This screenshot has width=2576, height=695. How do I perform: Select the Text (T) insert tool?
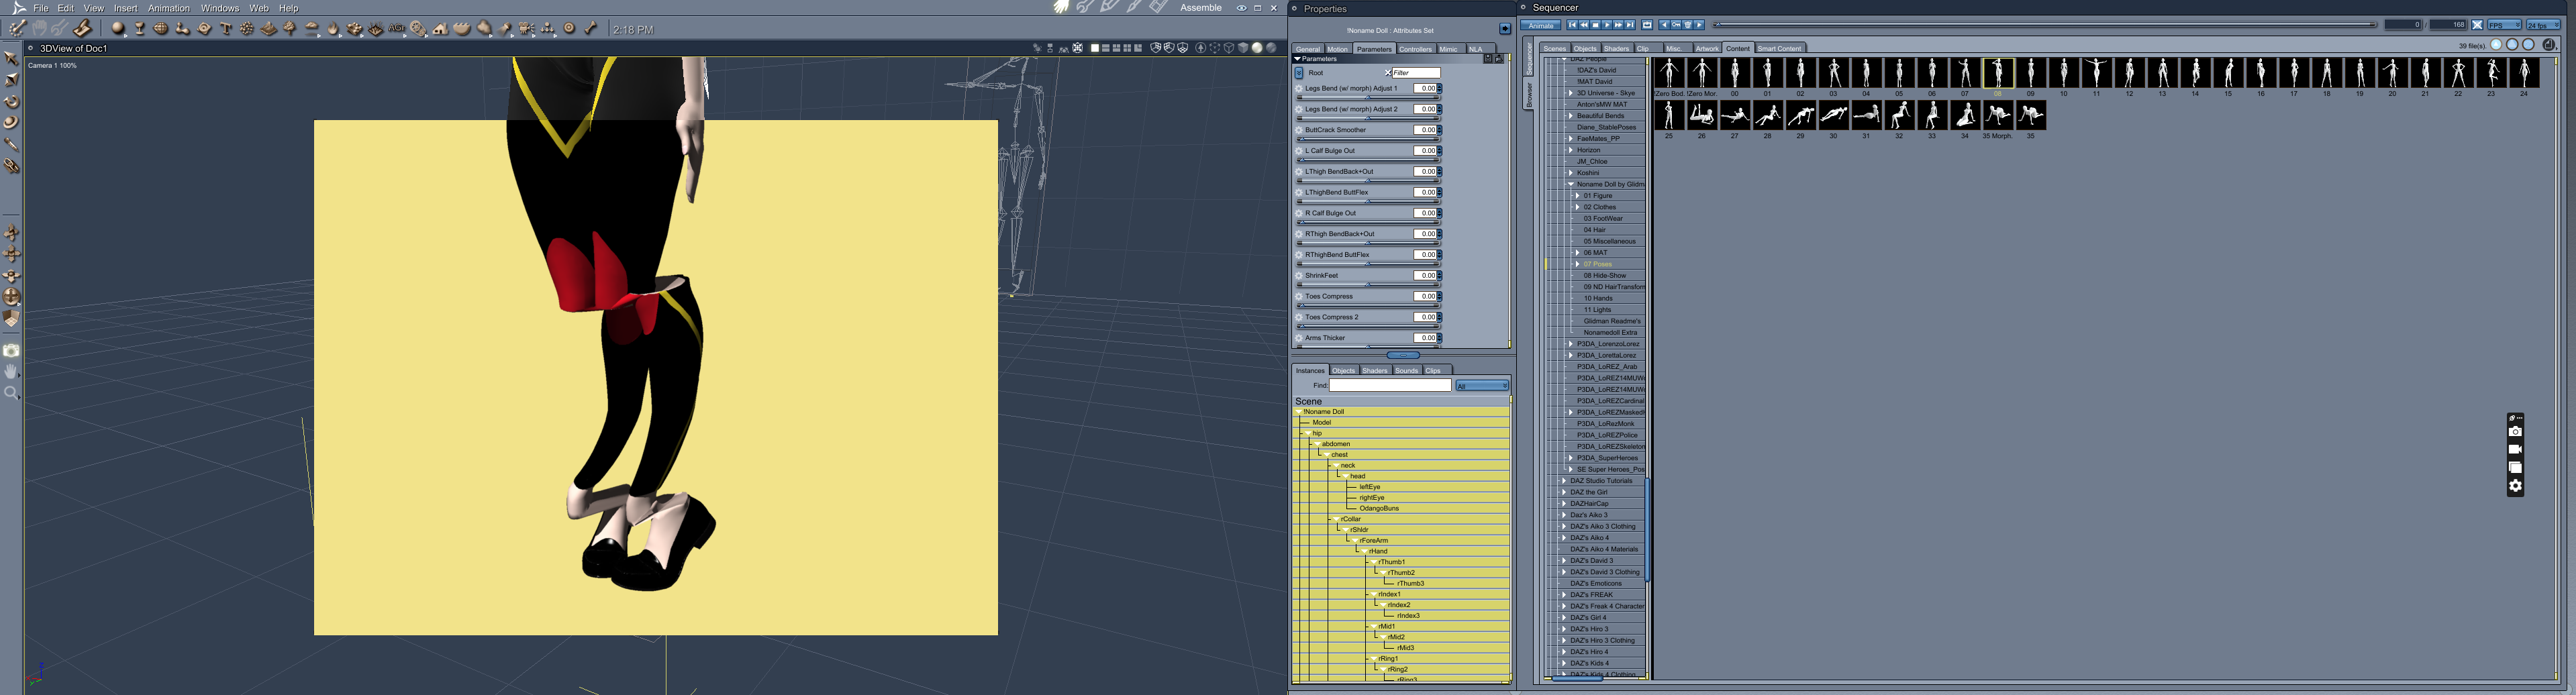coord(226,29)
